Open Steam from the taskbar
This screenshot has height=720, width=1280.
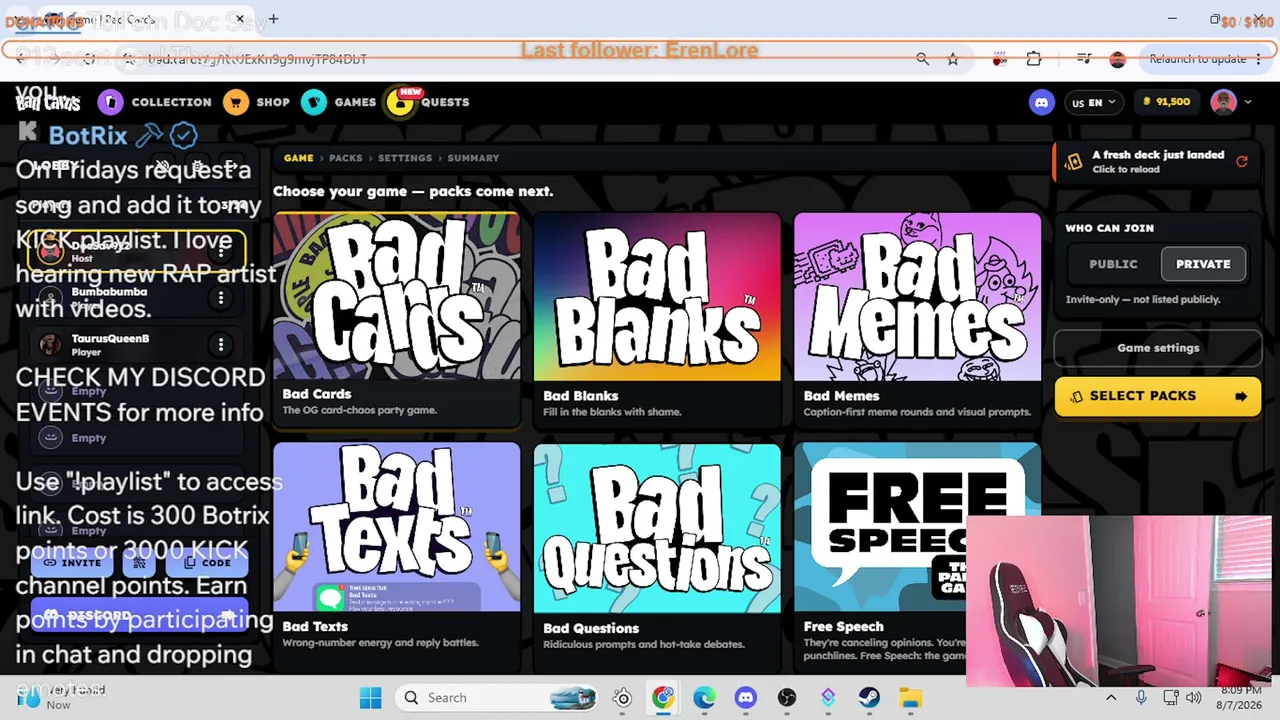click(x=869, y=697)
